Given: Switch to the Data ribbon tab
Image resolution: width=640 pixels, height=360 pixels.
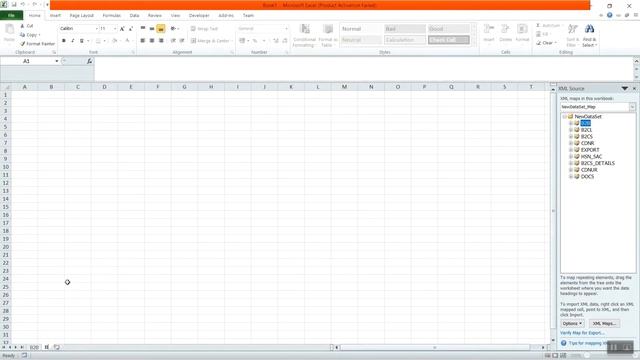Looking at the screenshot, I should (134, 16).
